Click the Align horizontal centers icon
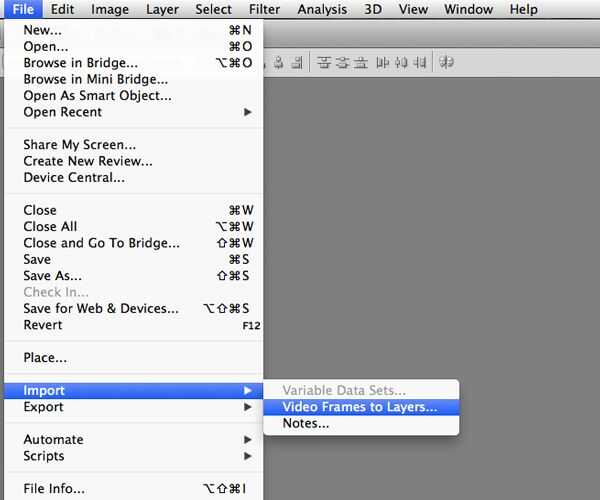 click(279, 62)
